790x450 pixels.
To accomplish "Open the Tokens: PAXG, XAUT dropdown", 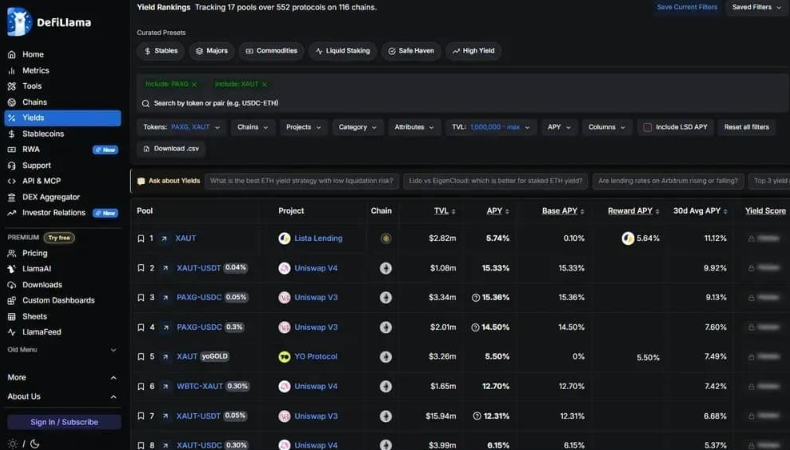I will pos(181,127).
